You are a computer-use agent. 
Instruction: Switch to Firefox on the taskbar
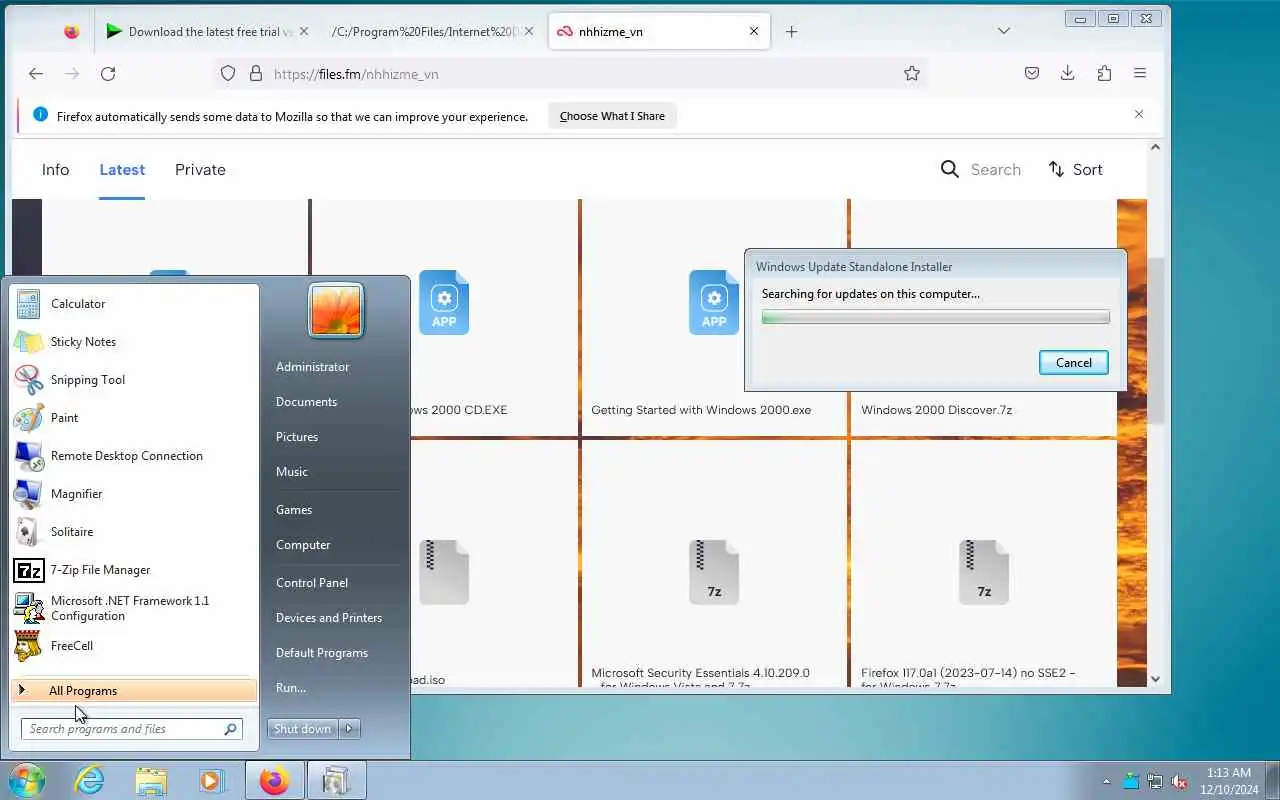click(274, 780)
